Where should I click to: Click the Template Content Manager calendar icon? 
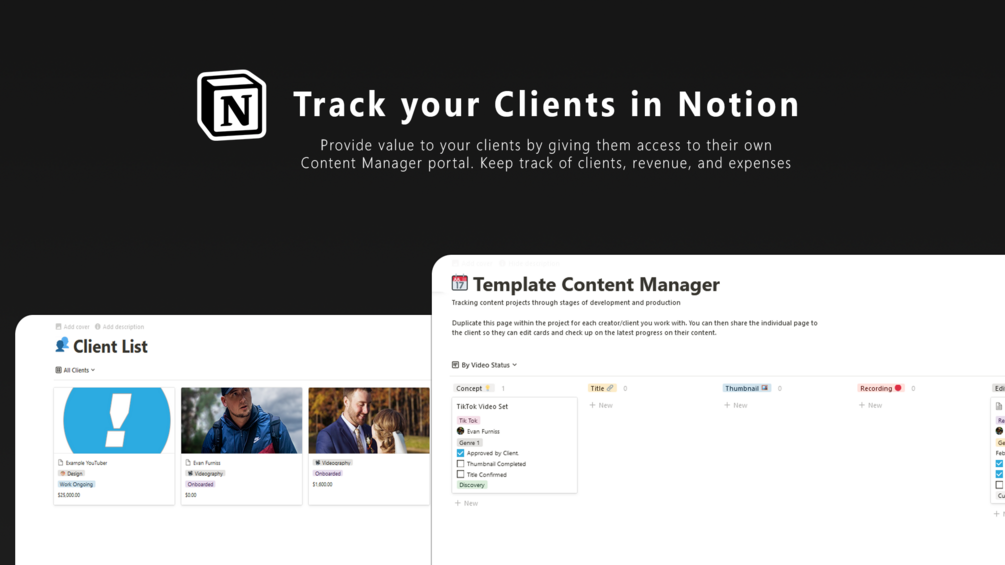click(460, 282)
